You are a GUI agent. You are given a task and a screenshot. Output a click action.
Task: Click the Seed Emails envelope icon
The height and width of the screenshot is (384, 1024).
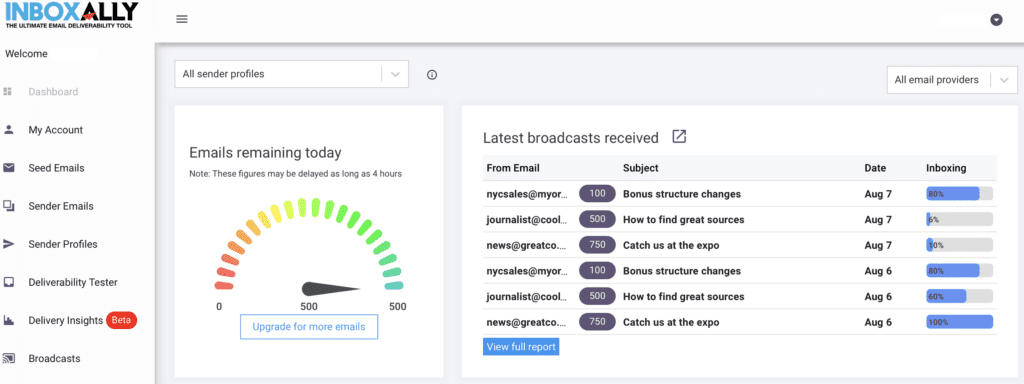pyautogui.click(x=8, y=168)
